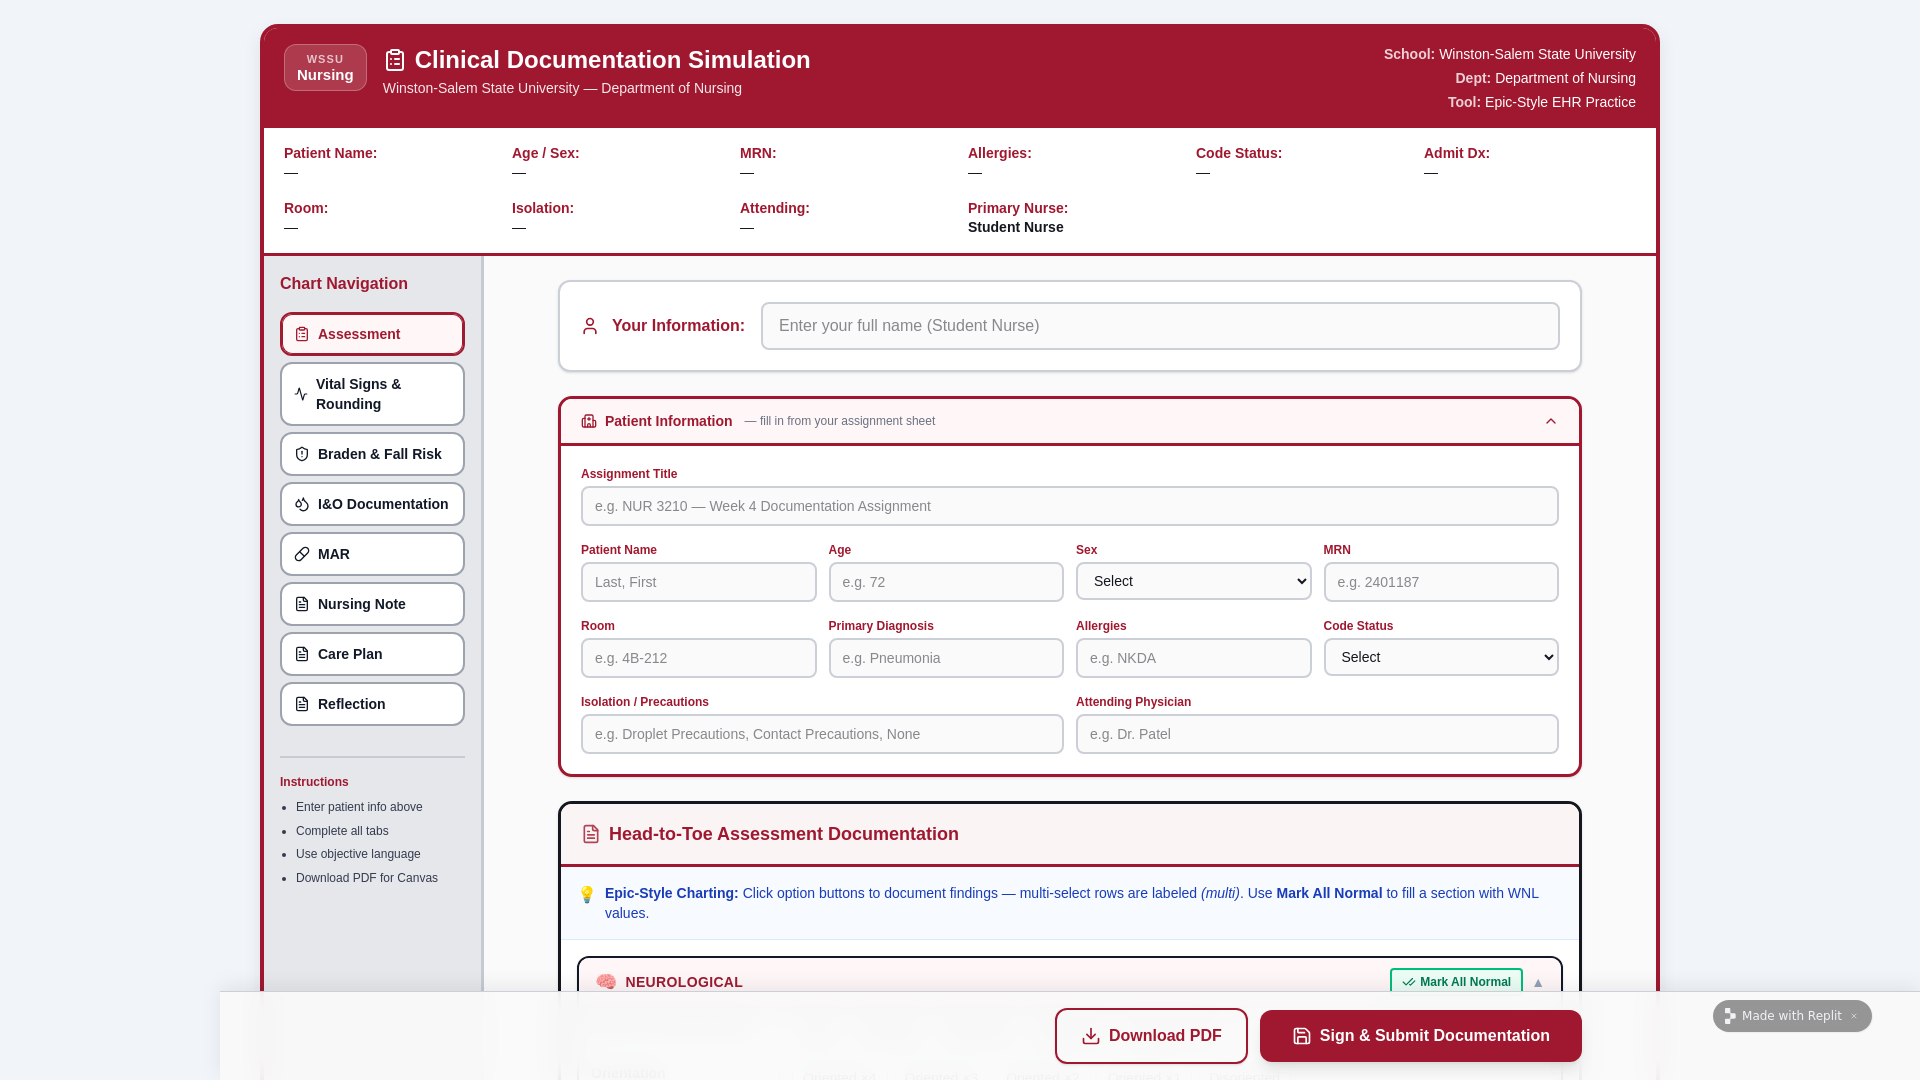Image resolution: width=1920 pixels, height=1080 pixels.
Task: Click the Download PDF button
Action: click(1151, 1036)
